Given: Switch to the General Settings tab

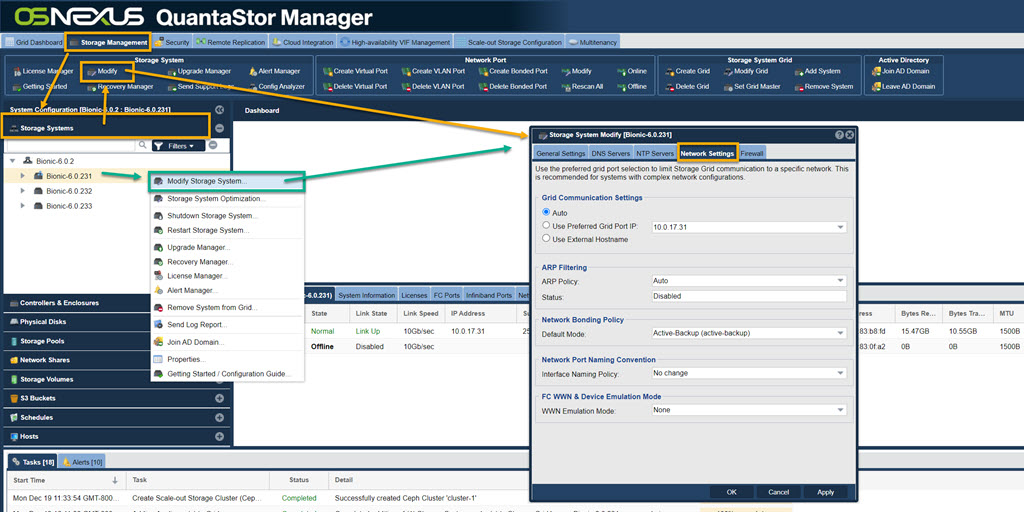Looking at the screenshot, I should [x=560, y=153].
